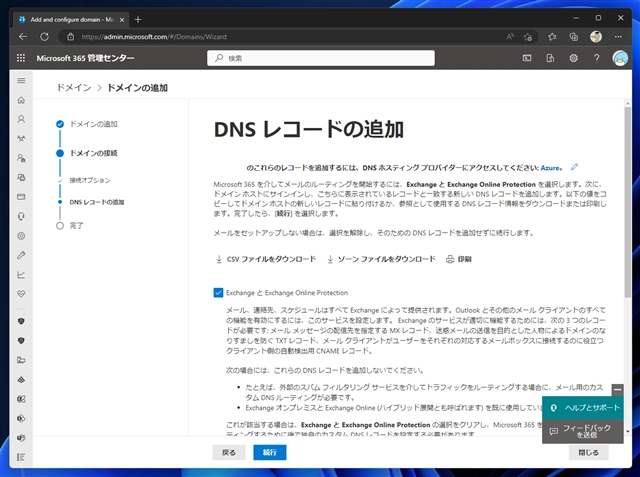Image resolution: width=640 pixels, height=477 pixels.
Task: Refresh the page in the browser
Action: pos(44,37)
